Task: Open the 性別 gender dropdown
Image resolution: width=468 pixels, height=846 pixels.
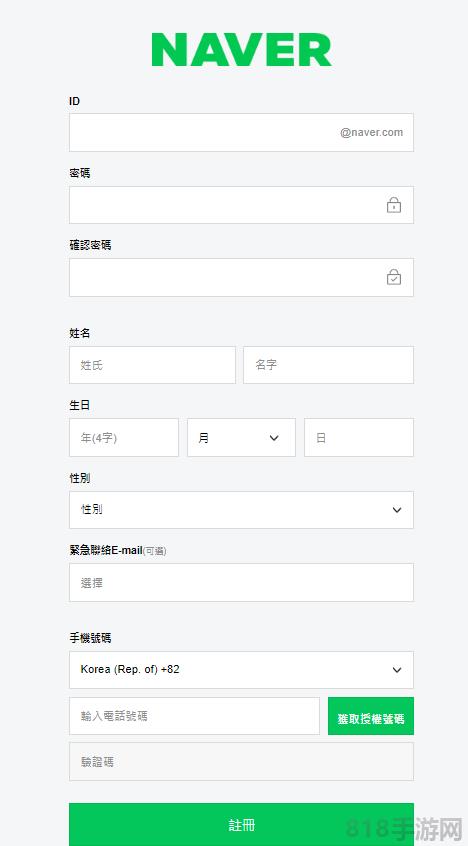Action: [241, 510]
